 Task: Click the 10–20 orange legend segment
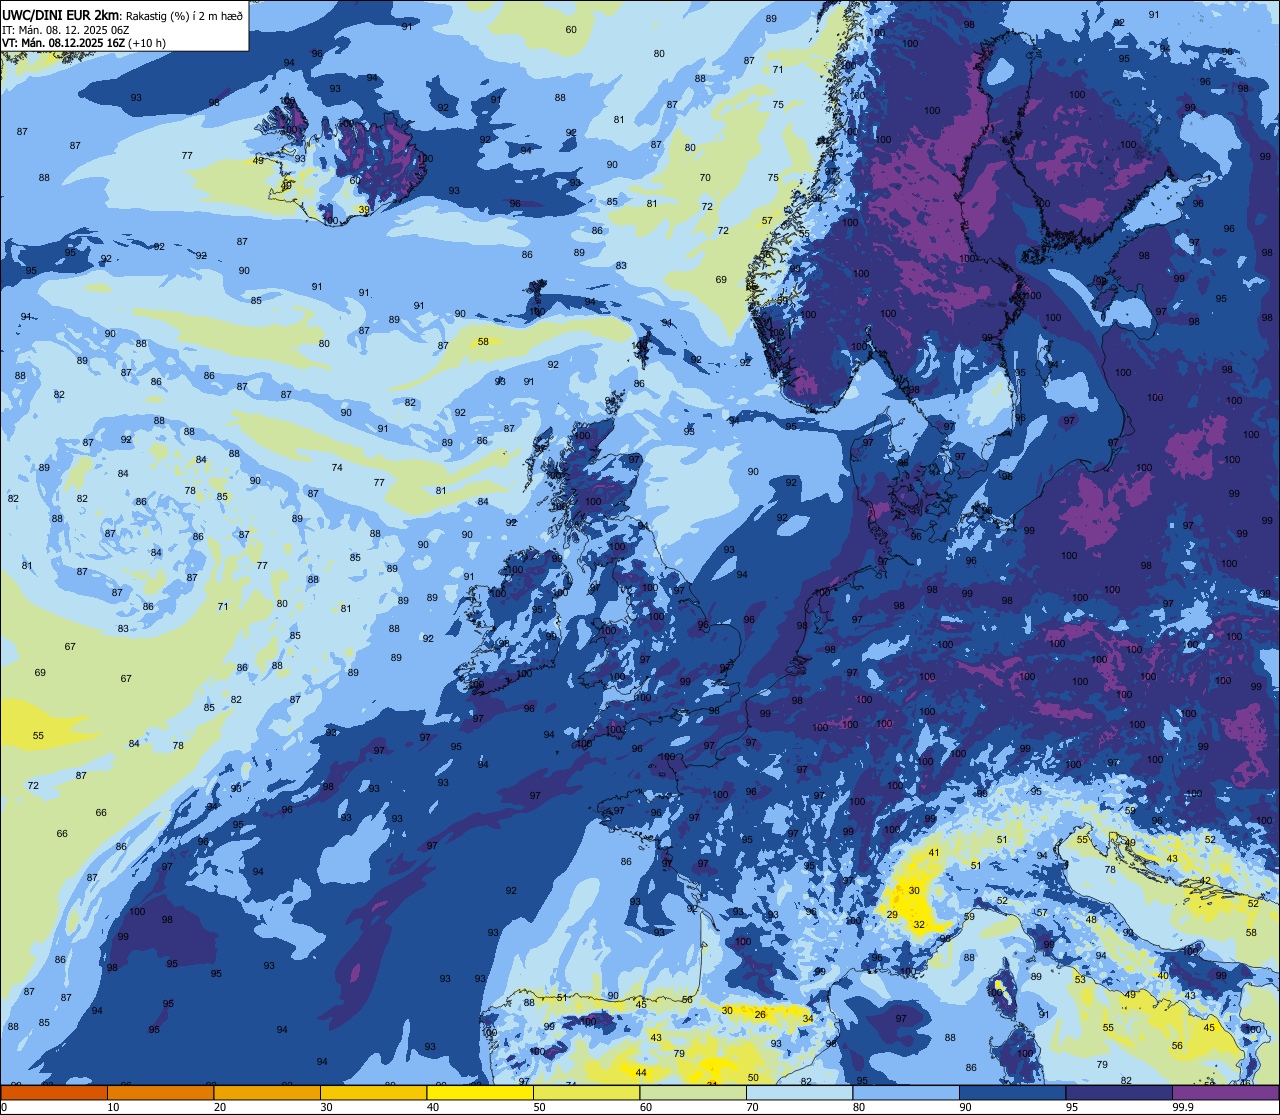click(160, 1092)
